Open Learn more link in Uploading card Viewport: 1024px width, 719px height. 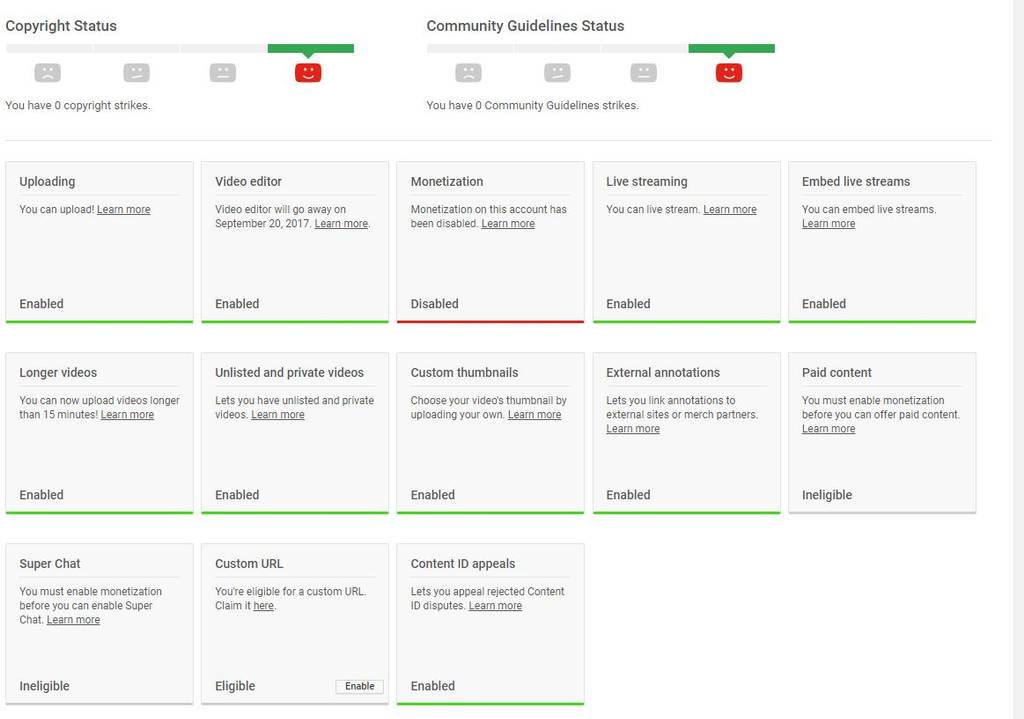124,210
